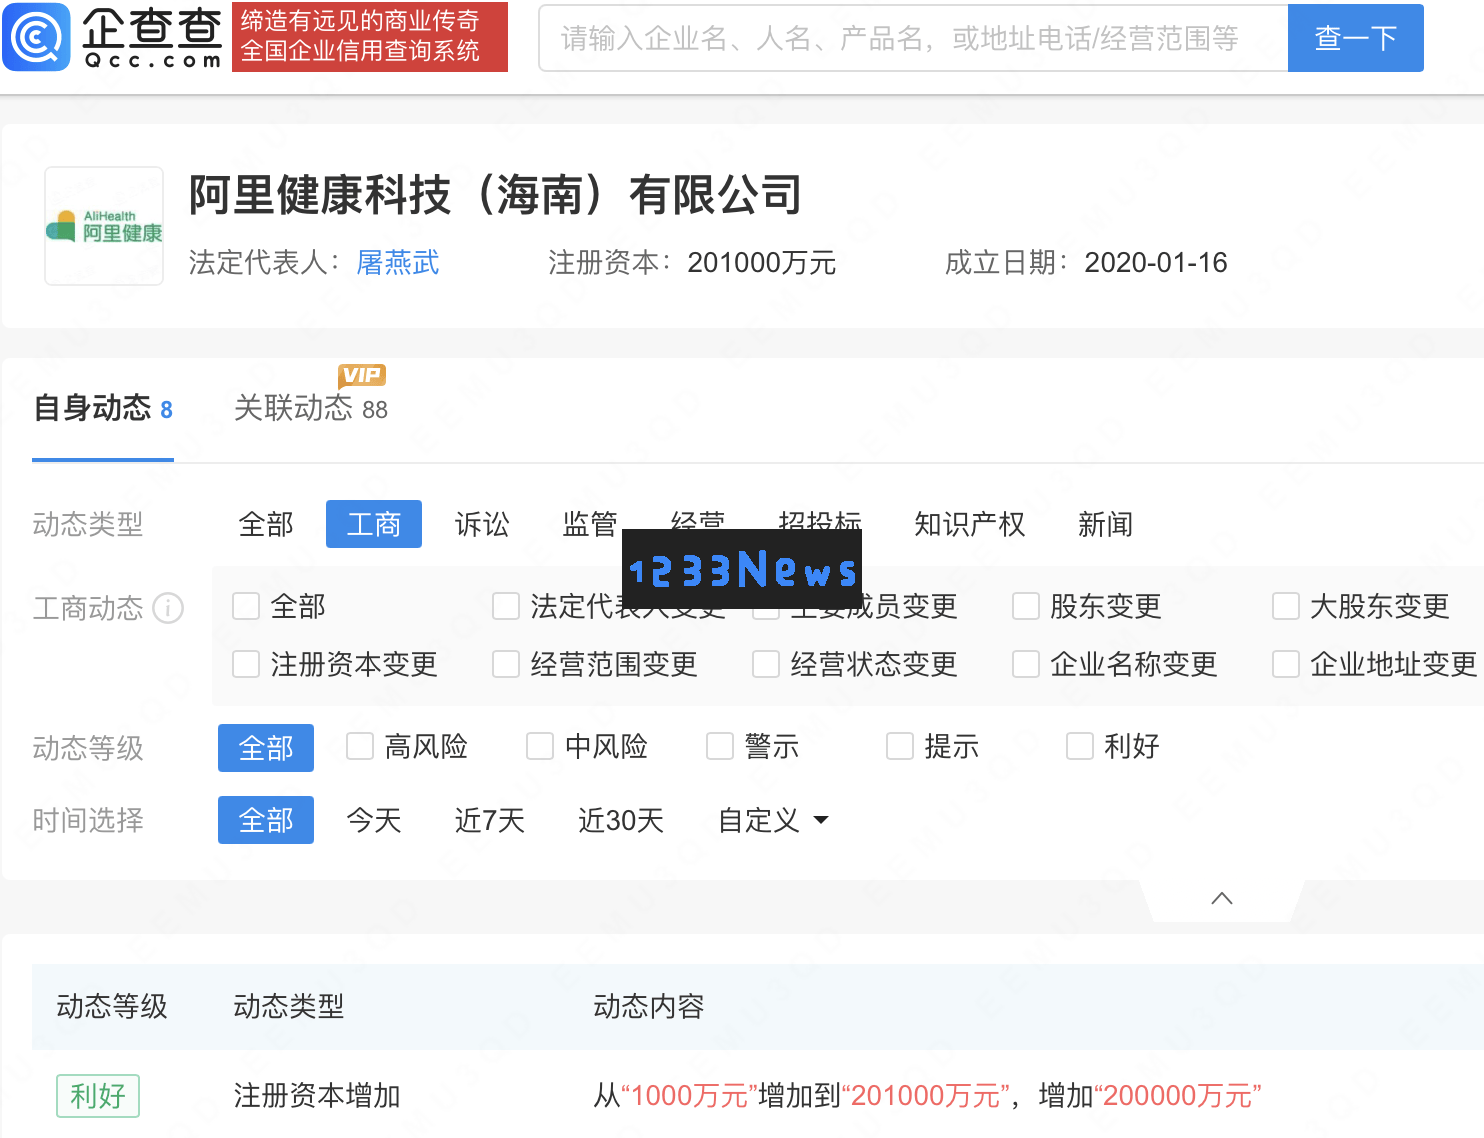Click the 动态类型 column header
The image size is (1484, 1138).
coord(289,1006)
